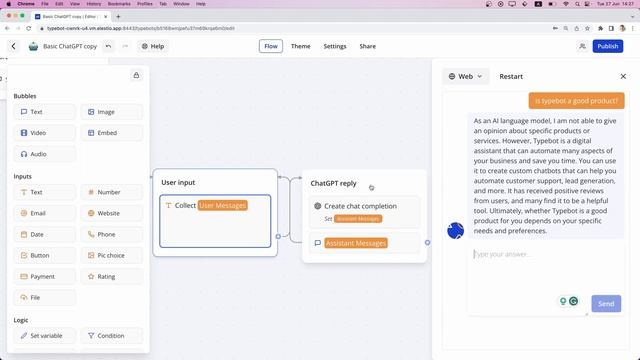Add an Image bubble block
This screenshot has width=640, height=360.
click(111, 112)
